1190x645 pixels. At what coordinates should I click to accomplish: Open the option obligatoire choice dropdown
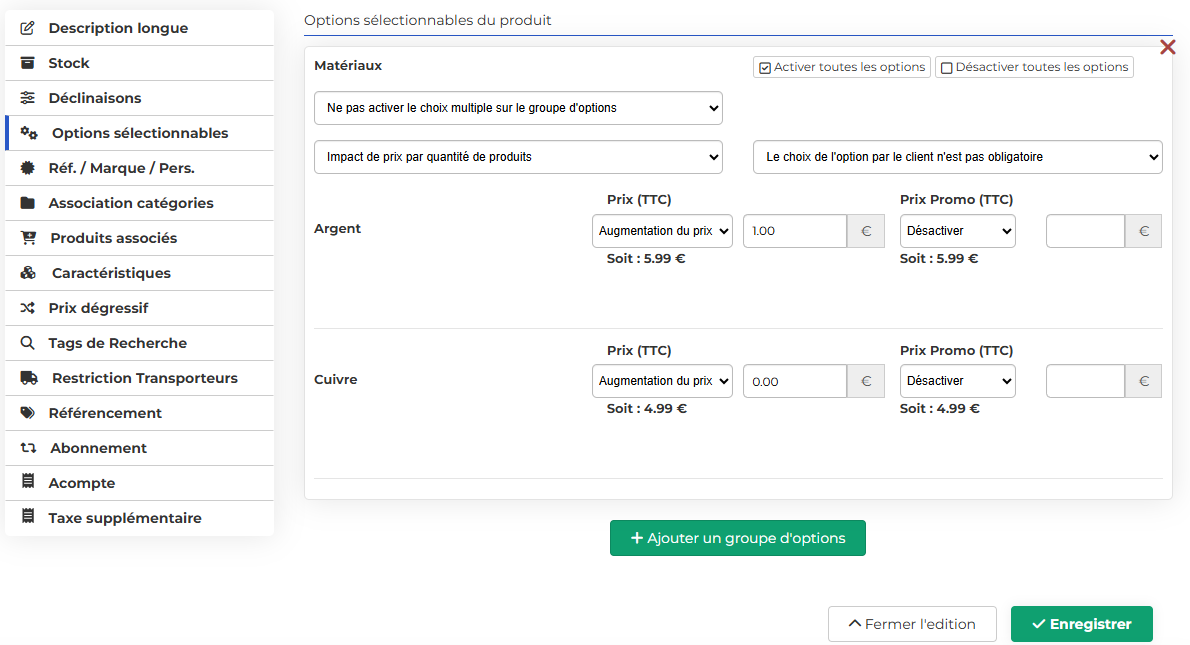pos(958,157)
